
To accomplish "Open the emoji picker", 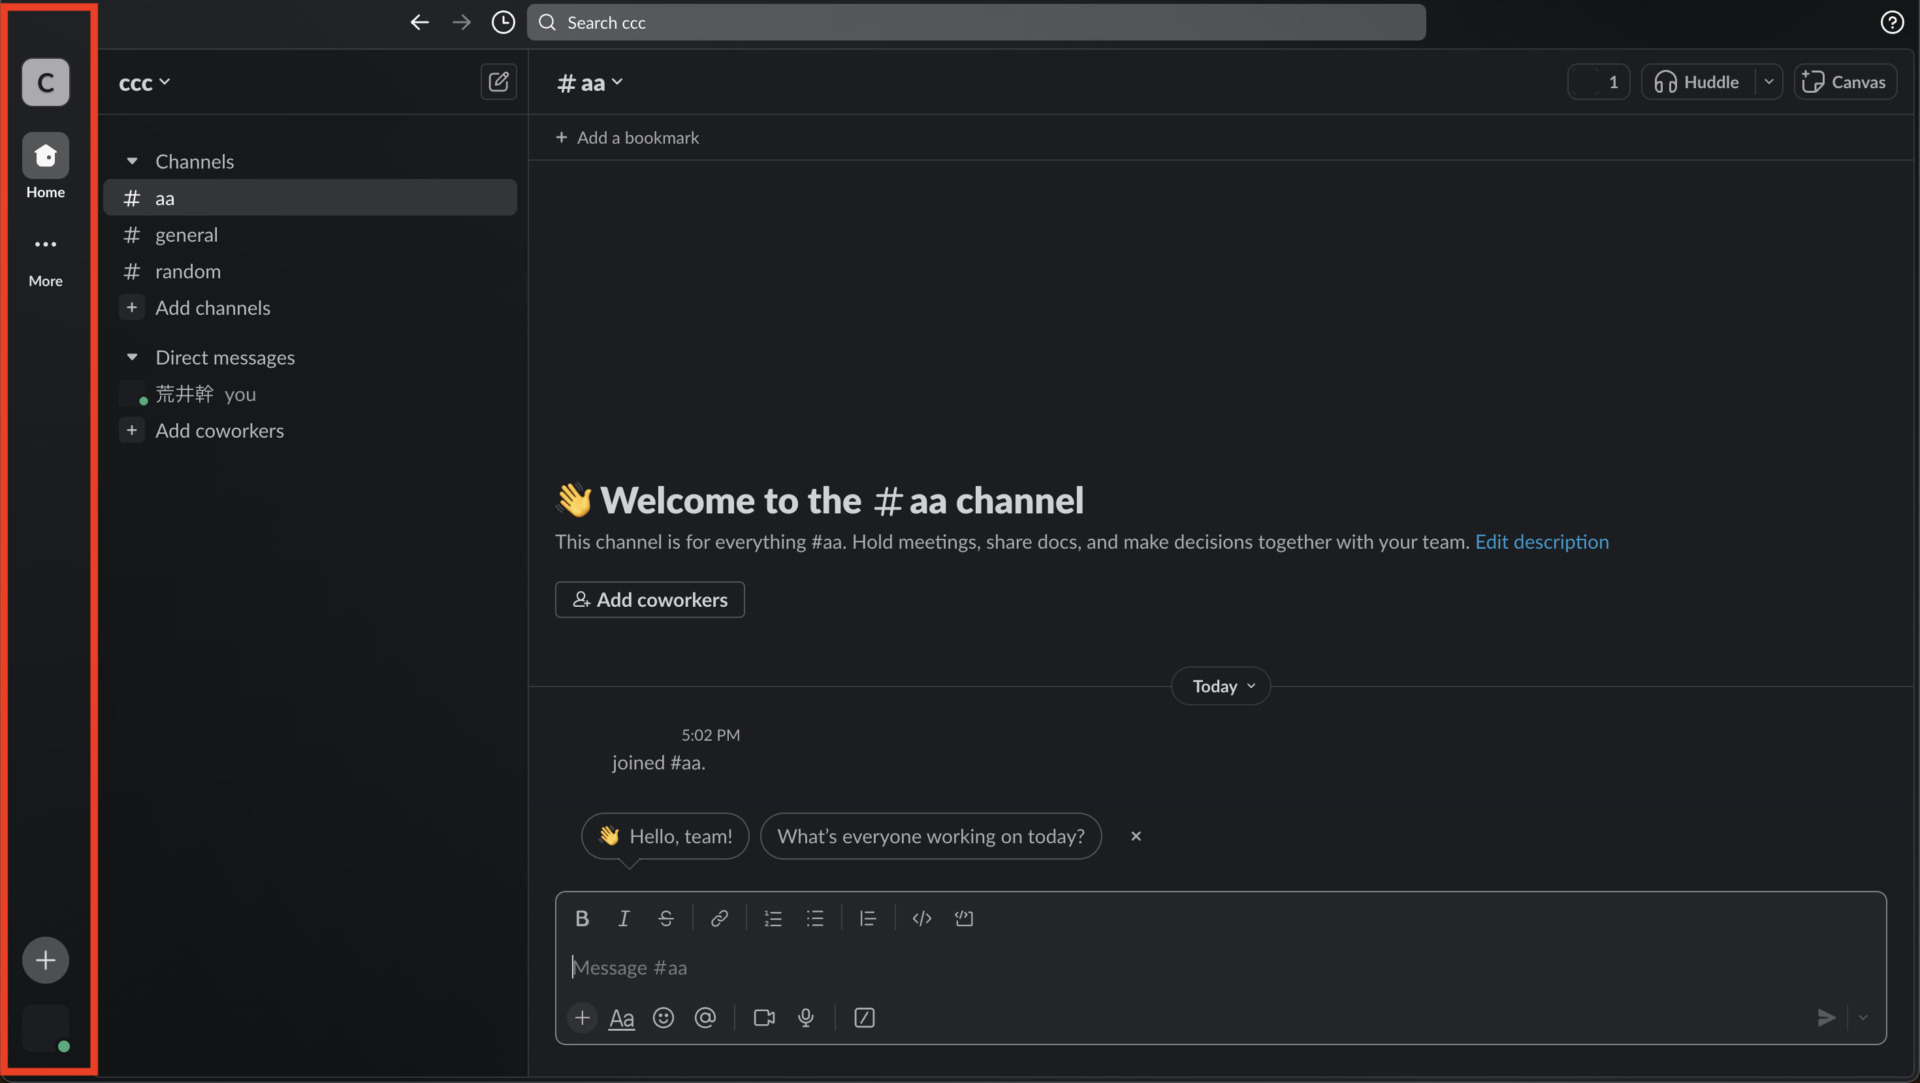I will tap(664, 1018).
